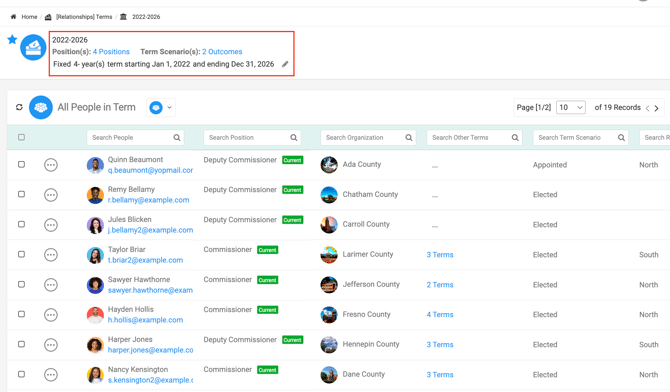Edit term dates with the pencil icon
The image size is (670, 392).
point(285,64)
